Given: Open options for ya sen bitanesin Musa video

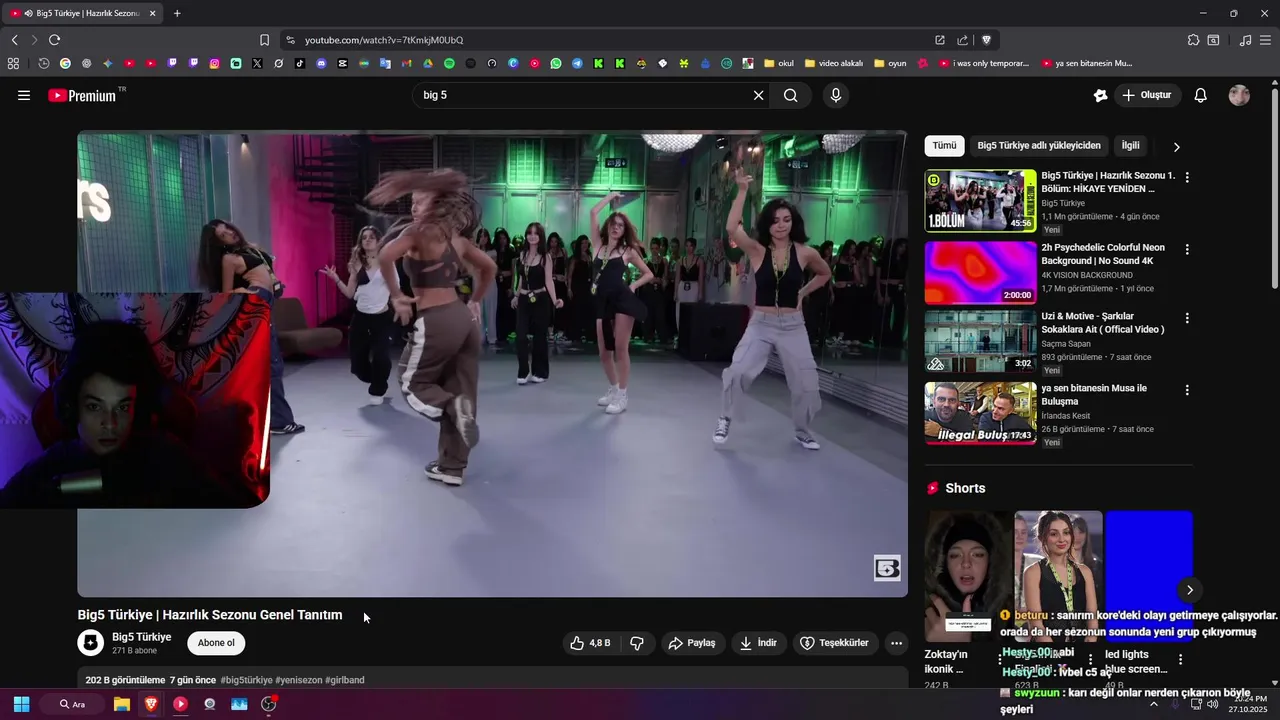Looking at the screenshot, I should point(1187,390).
